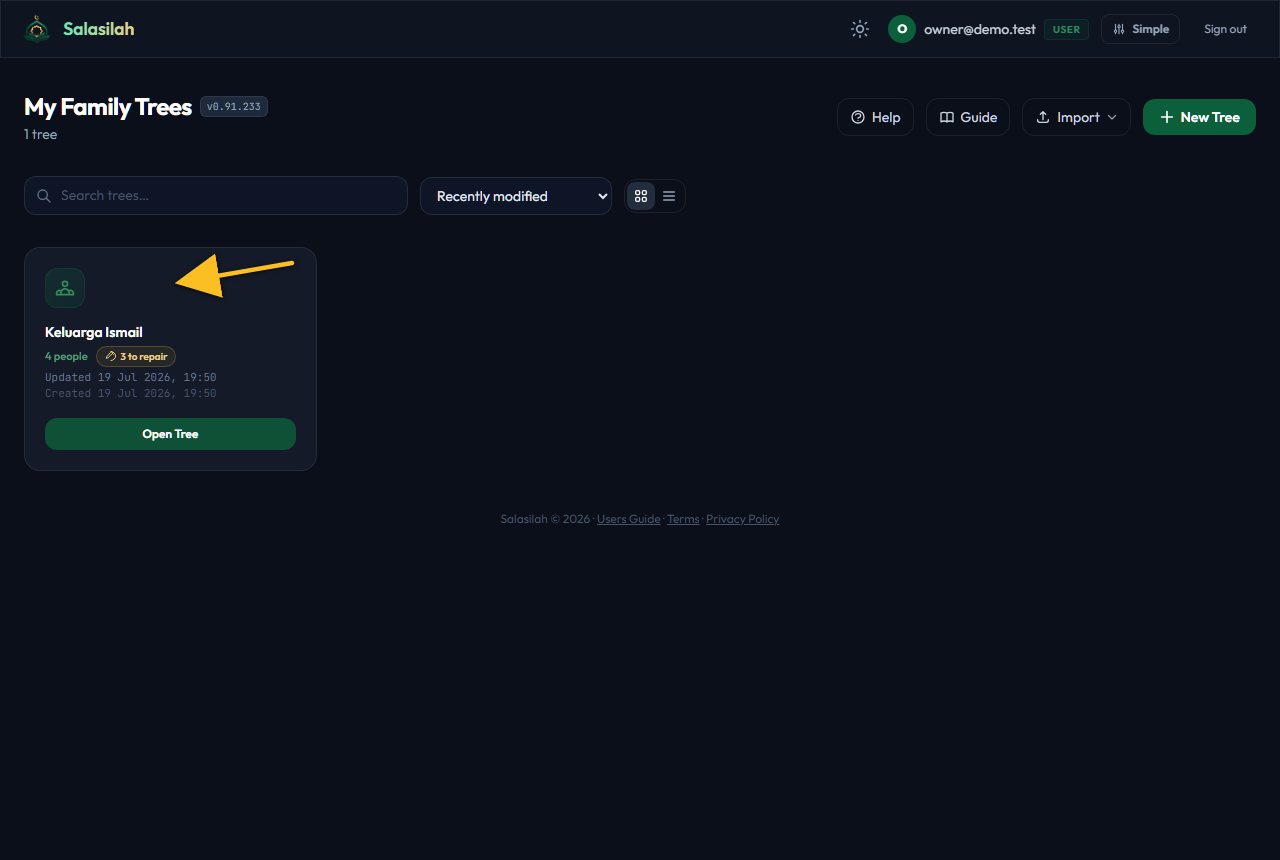
Task: Switch to grid view layout
Action: point(641,196)
